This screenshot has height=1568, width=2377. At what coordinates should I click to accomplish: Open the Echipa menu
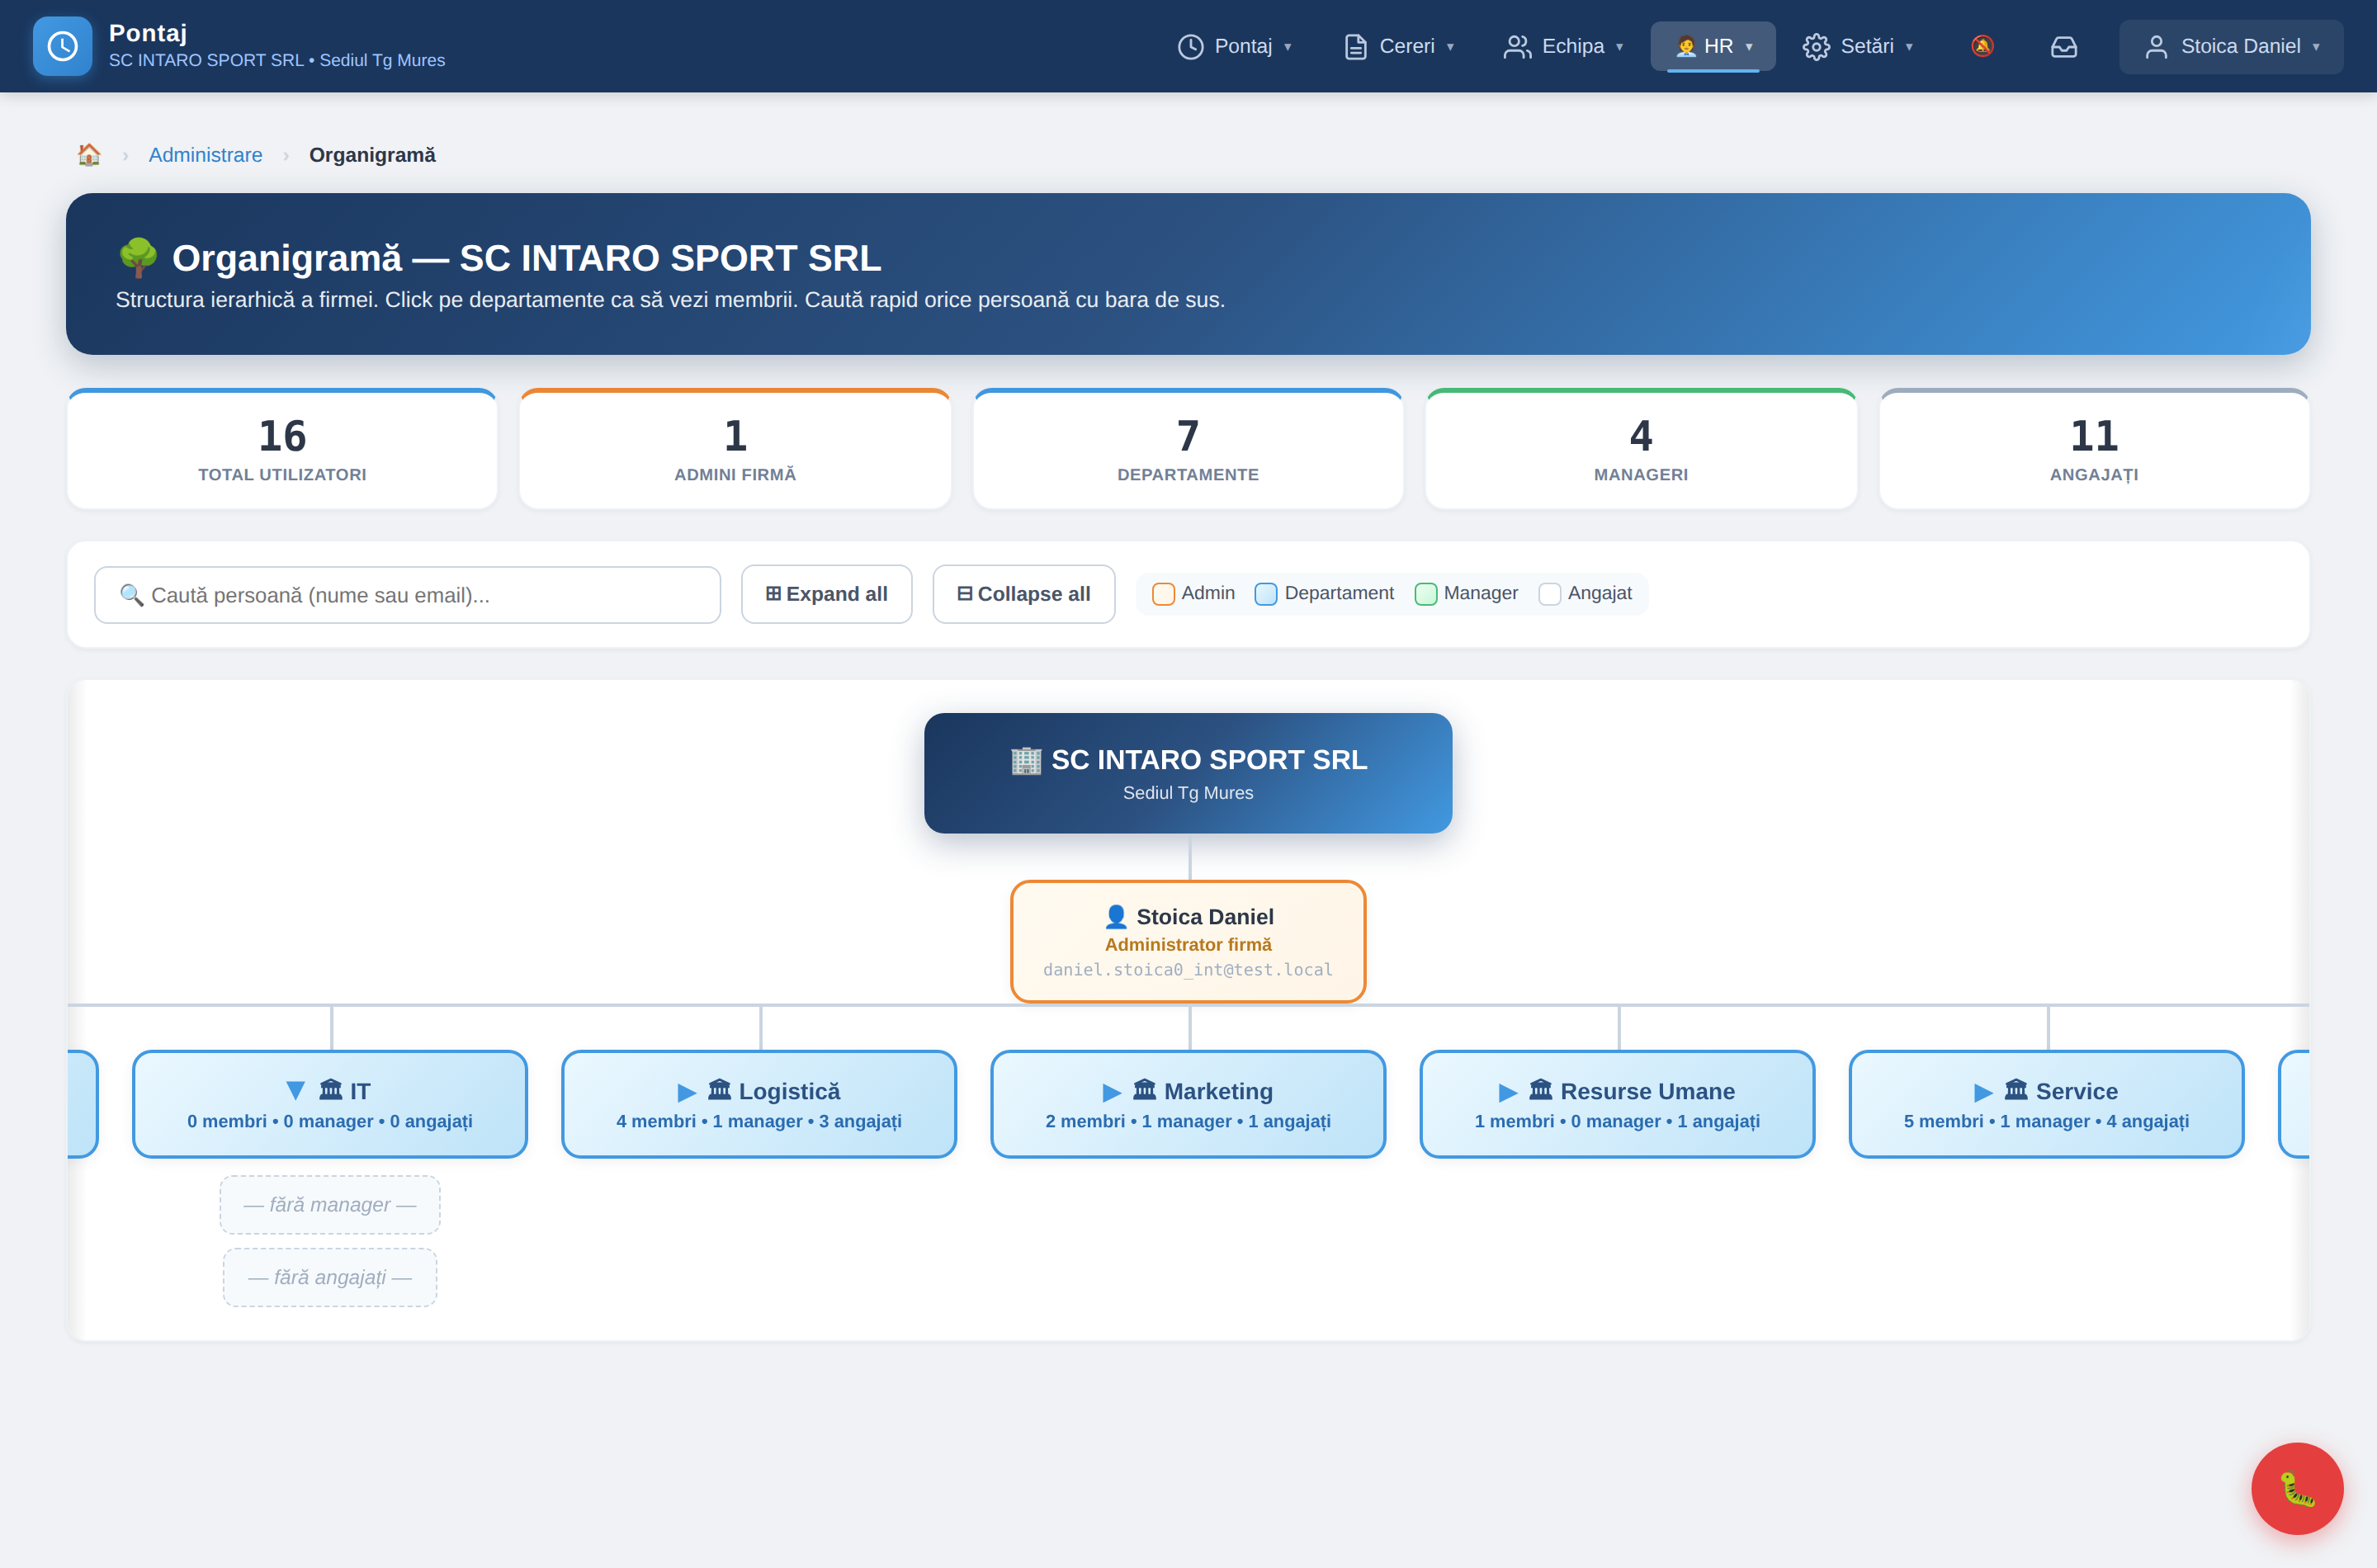(x=1563, y=47)
